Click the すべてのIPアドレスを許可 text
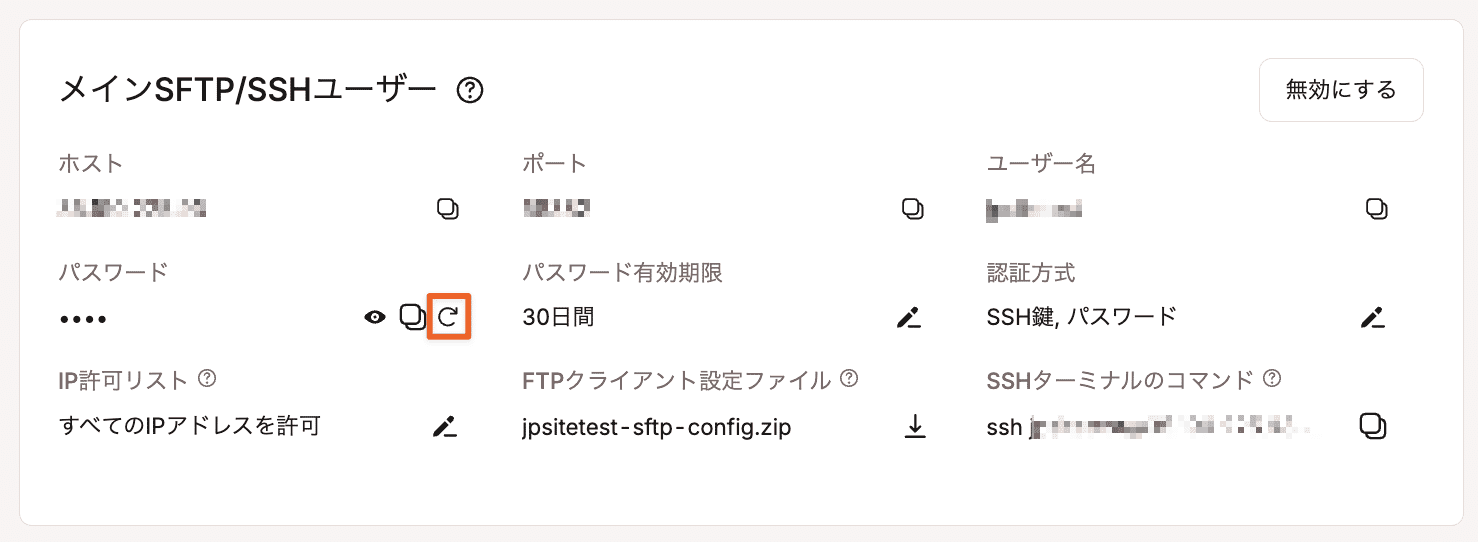The height and width of the screenshot is (542, 1478). pyautogui.click(x=190, y=427)
